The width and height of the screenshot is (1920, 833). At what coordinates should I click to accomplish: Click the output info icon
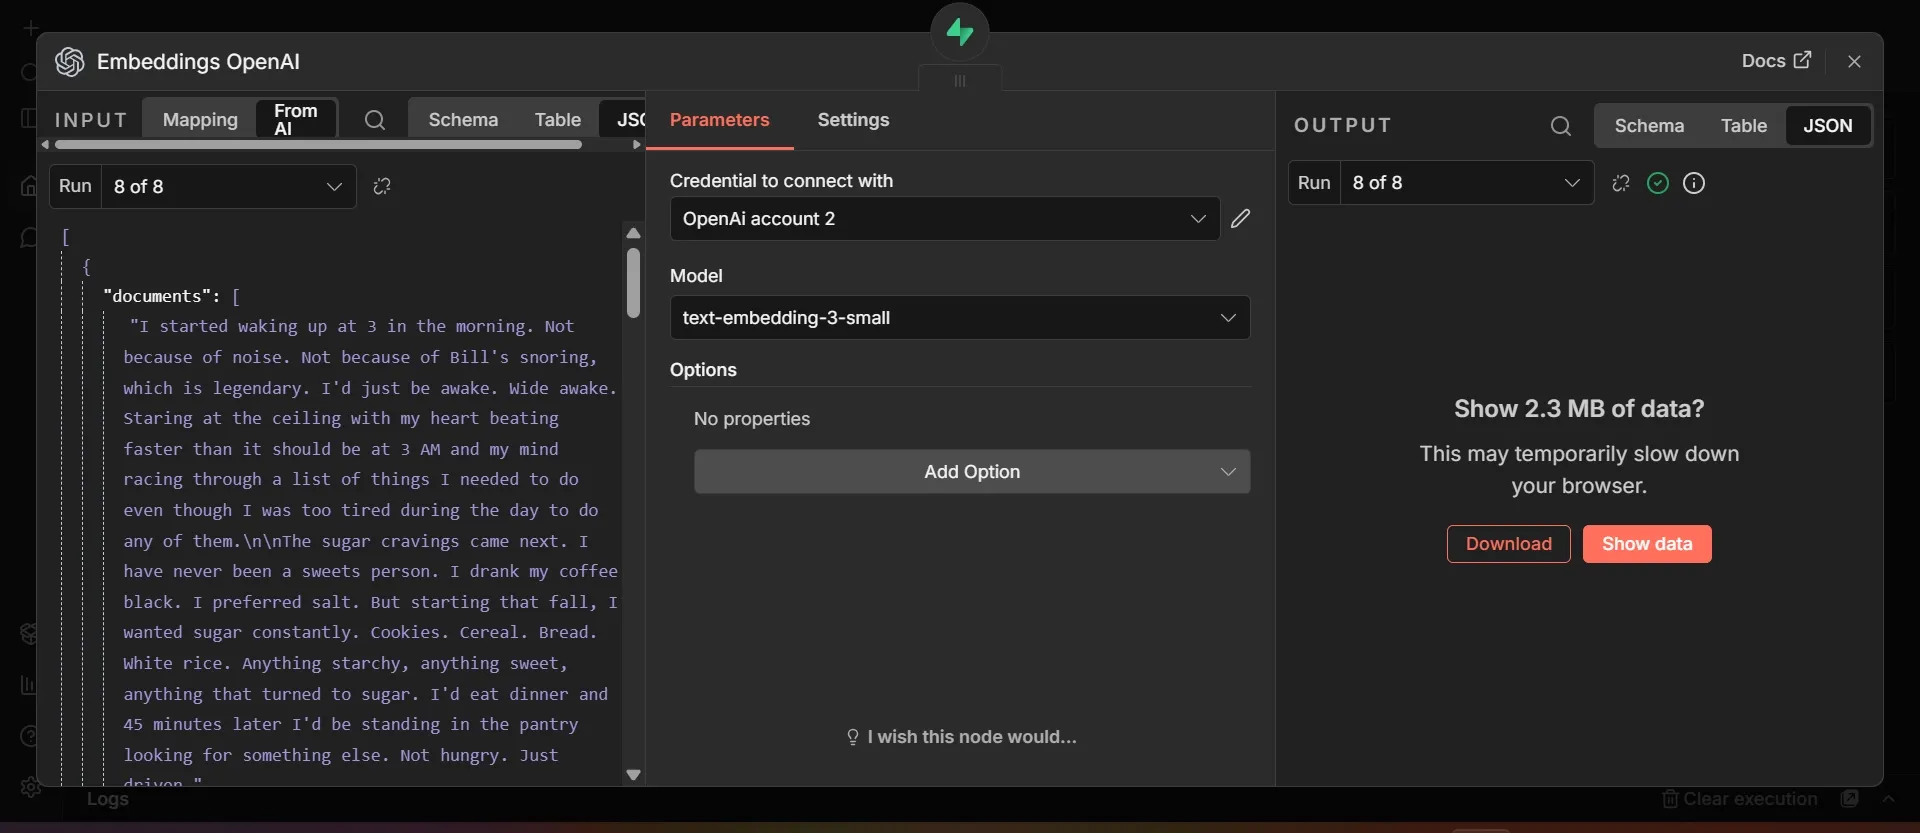tap(1694, 183)
